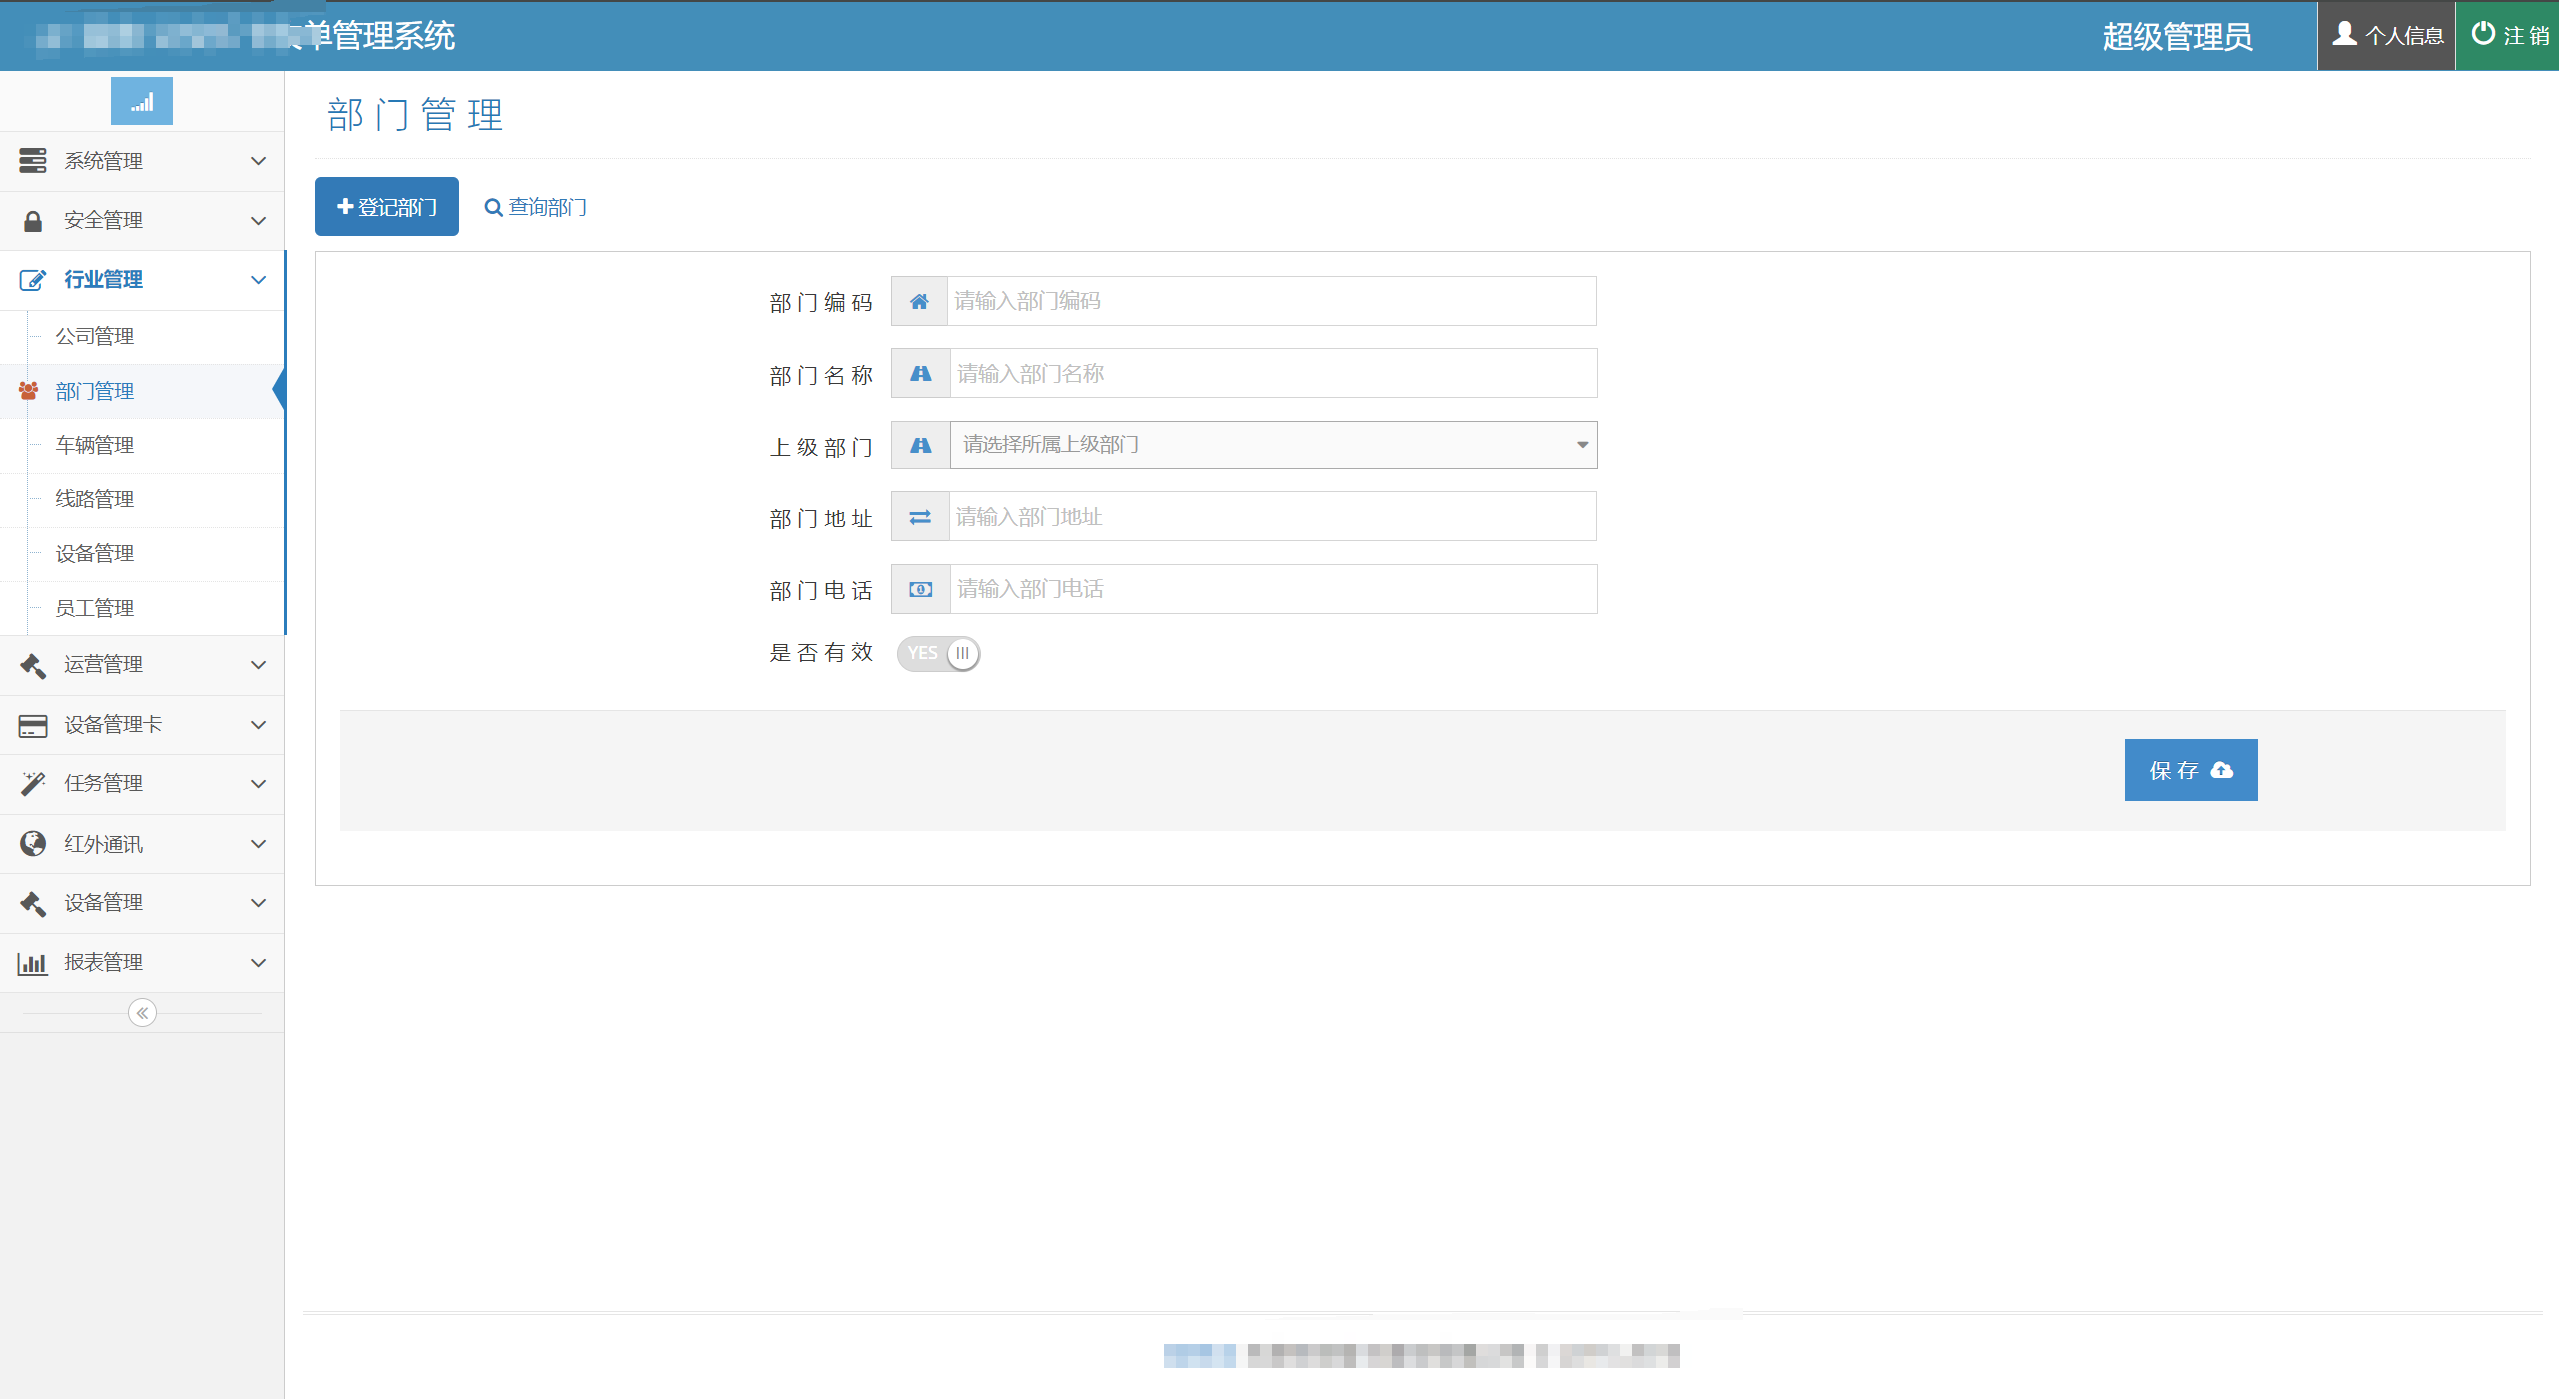The width and height of the screenshot is (2559, 1399).
Task: Click home icon beside department code field
Action: 919,301
